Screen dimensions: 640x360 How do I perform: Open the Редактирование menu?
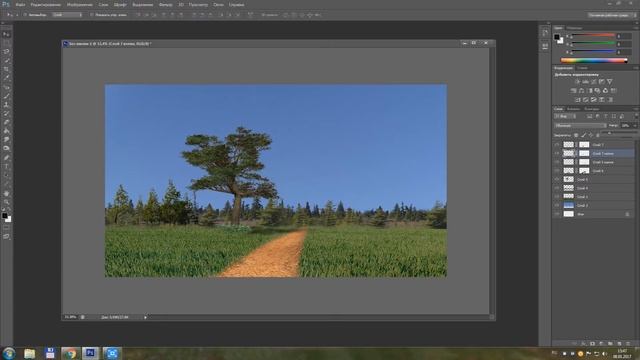click(x=46, y=4)
